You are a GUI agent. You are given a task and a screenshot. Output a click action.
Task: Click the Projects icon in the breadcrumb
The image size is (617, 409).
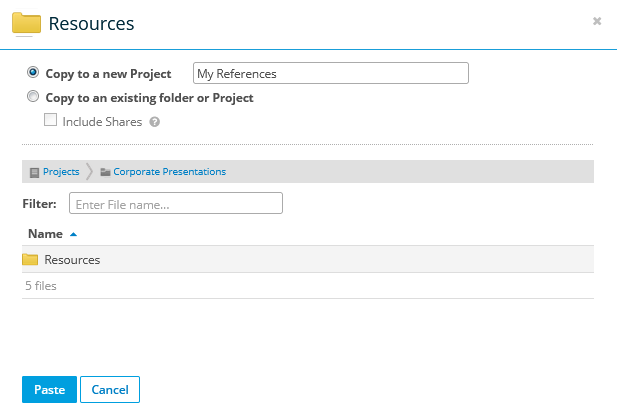(34, 172)
